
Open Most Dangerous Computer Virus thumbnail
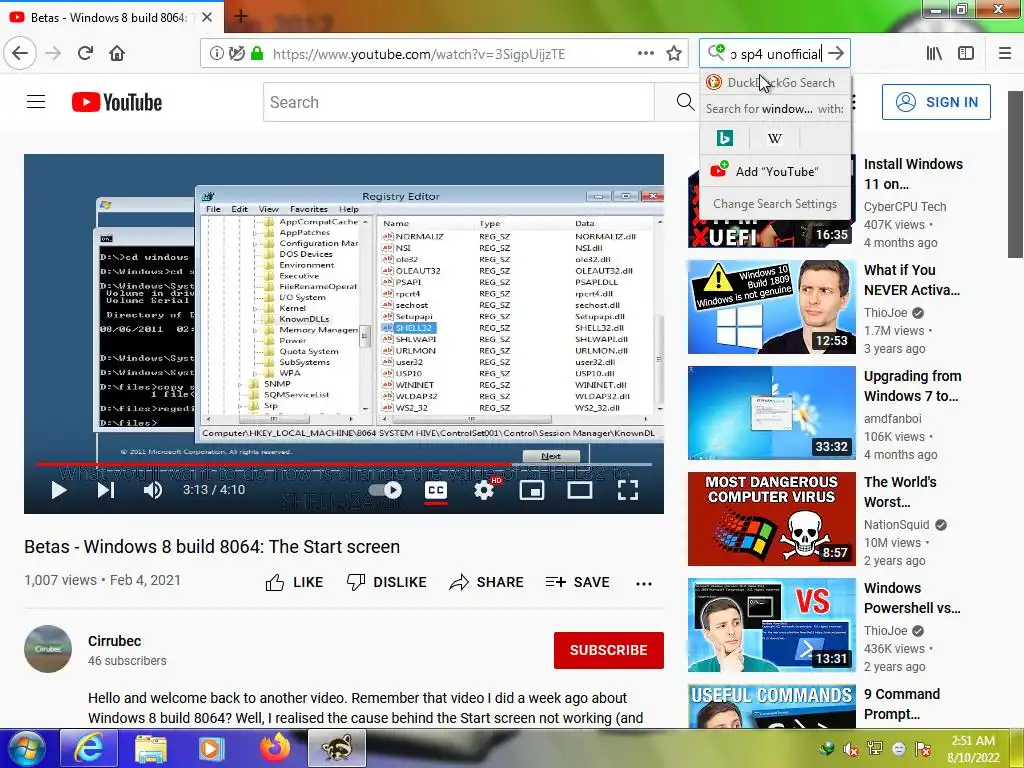[771, 519]
